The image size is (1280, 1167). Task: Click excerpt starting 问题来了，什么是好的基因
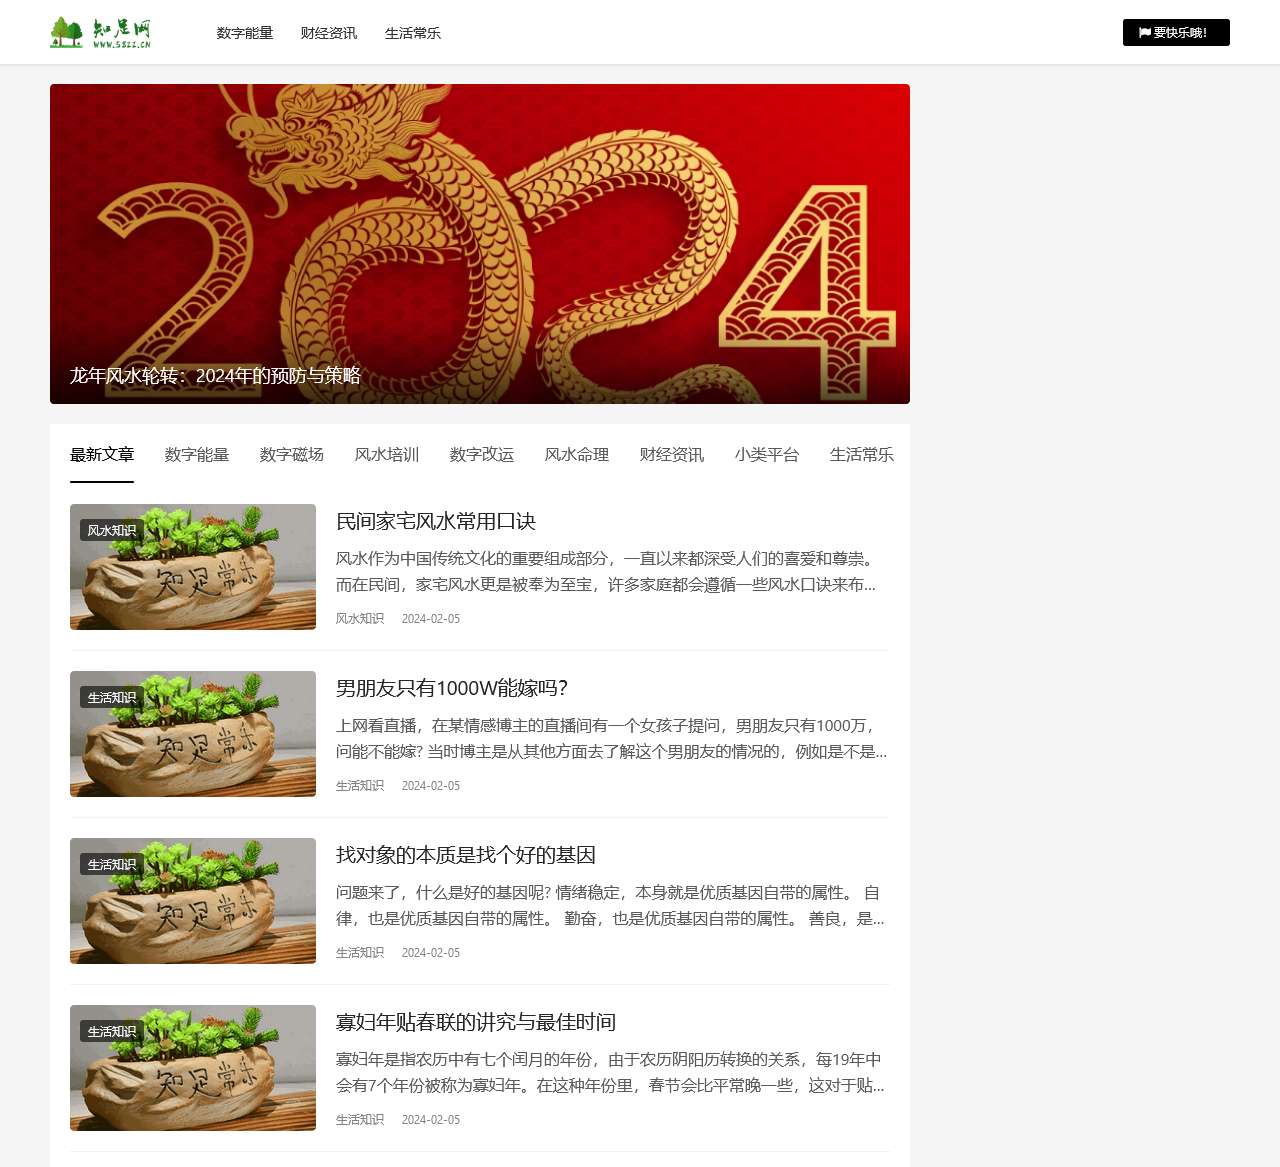point(610,905)
